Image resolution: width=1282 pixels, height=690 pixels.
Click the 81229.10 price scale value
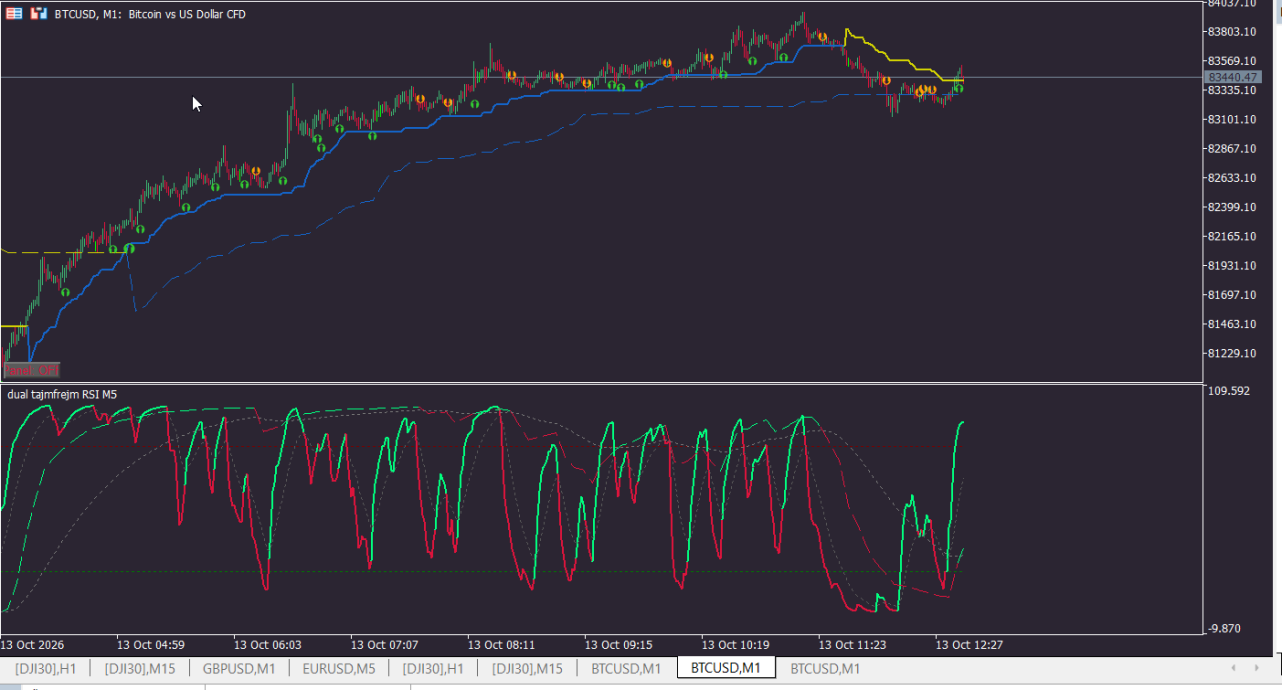(1232, 354)
